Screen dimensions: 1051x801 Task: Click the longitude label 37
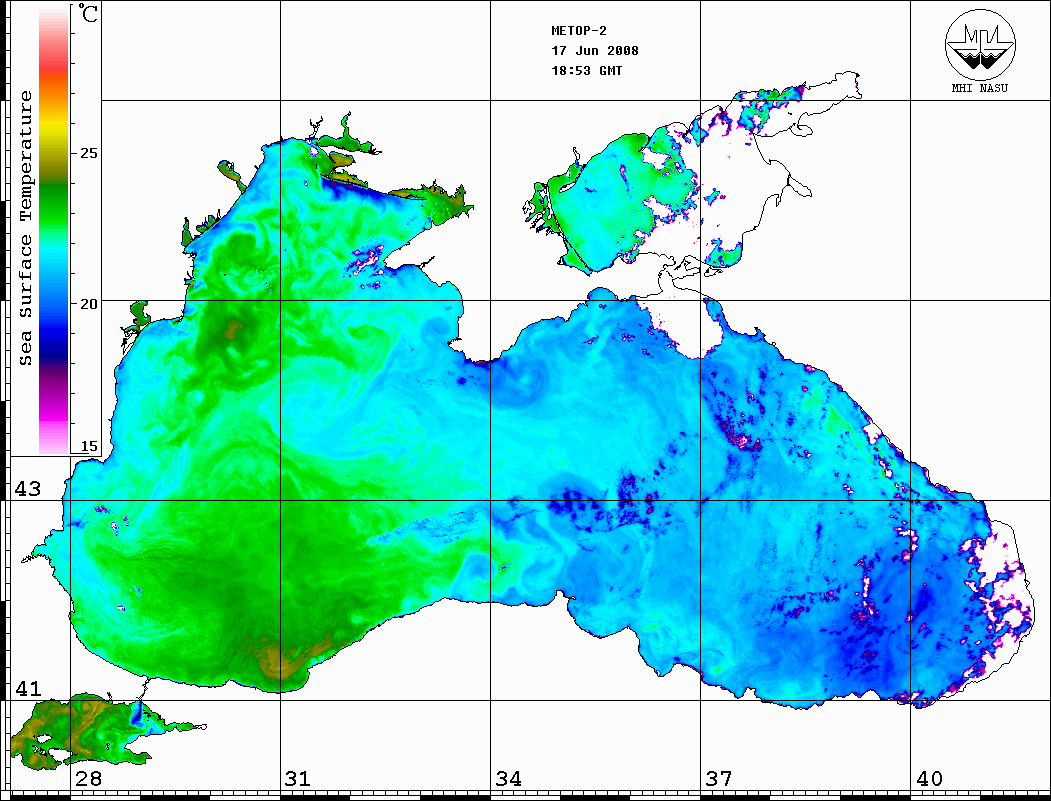click(x=719, y=779)
